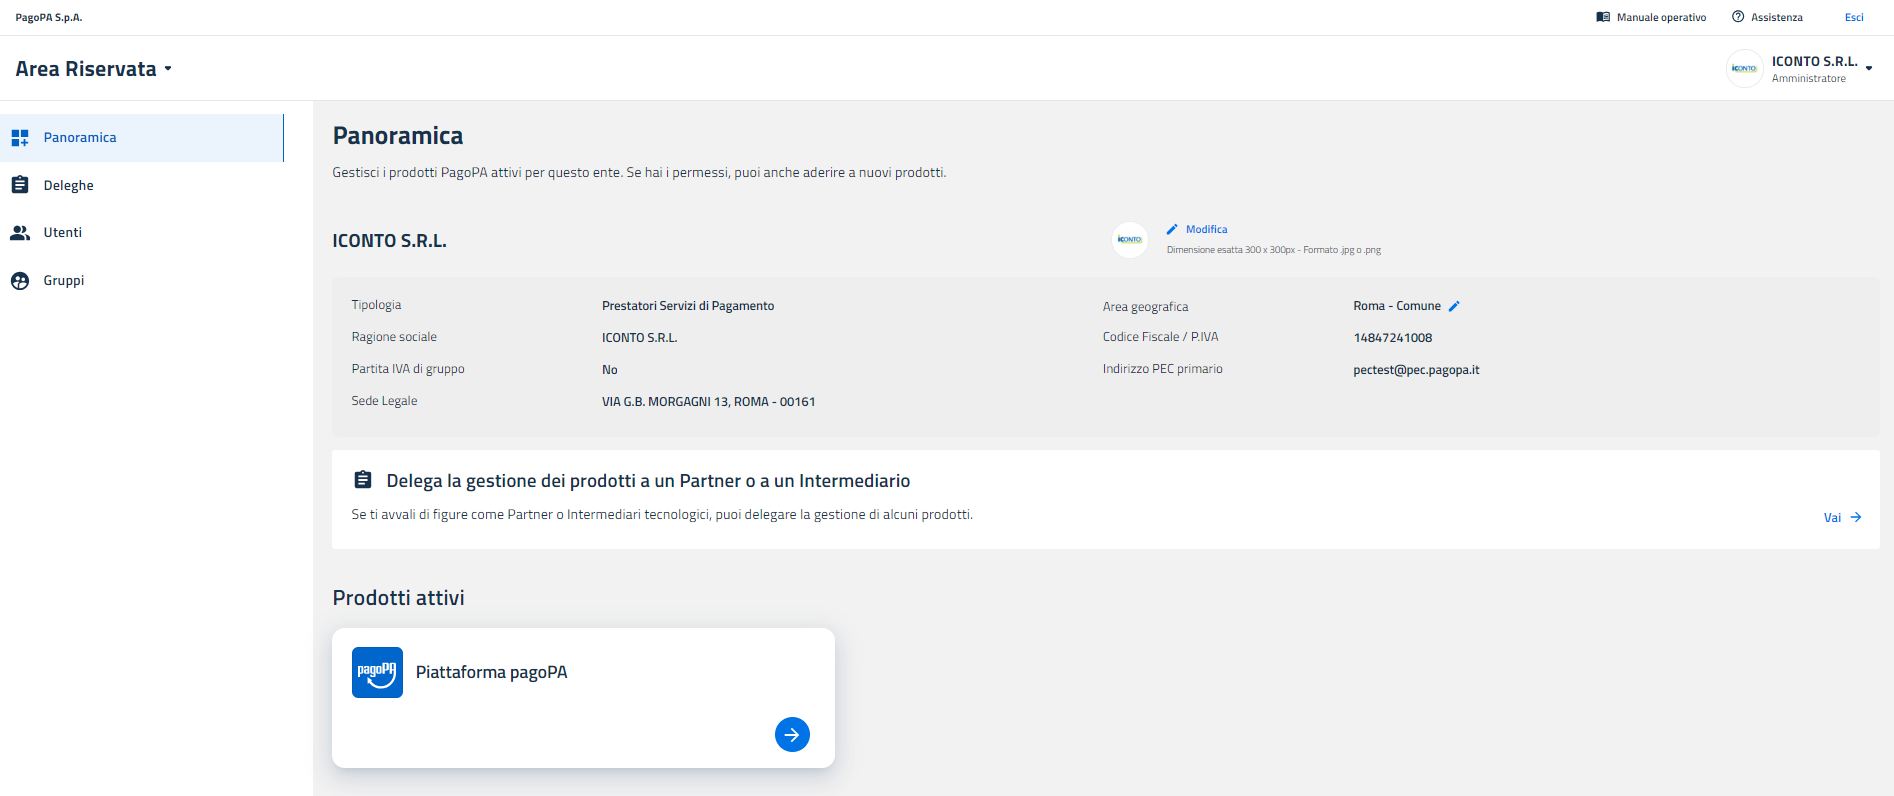Click the Panoramica dashboard icon in sidebar
This screenshot has width=1894, height=796.
coord(20,138)
